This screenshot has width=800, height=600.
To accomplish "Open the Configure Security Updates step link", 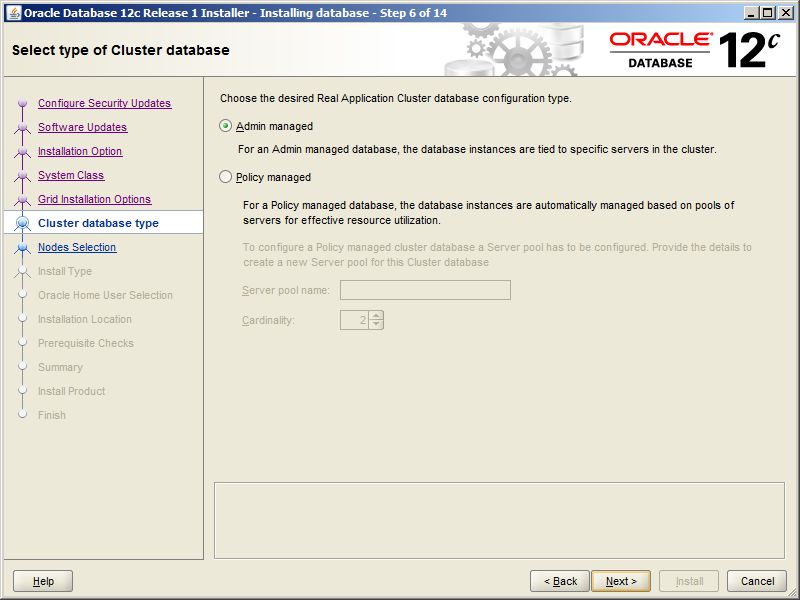I will pyautogui.click(x=105, y=103).
